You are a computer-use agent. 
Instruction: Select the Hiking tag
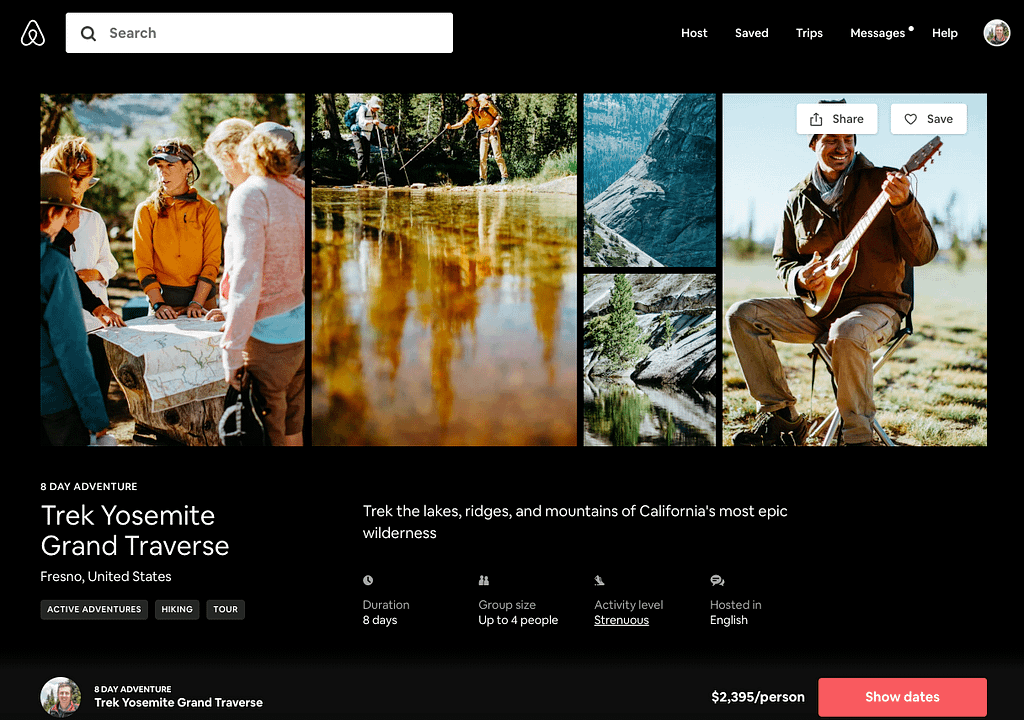[x=177, y=609]
